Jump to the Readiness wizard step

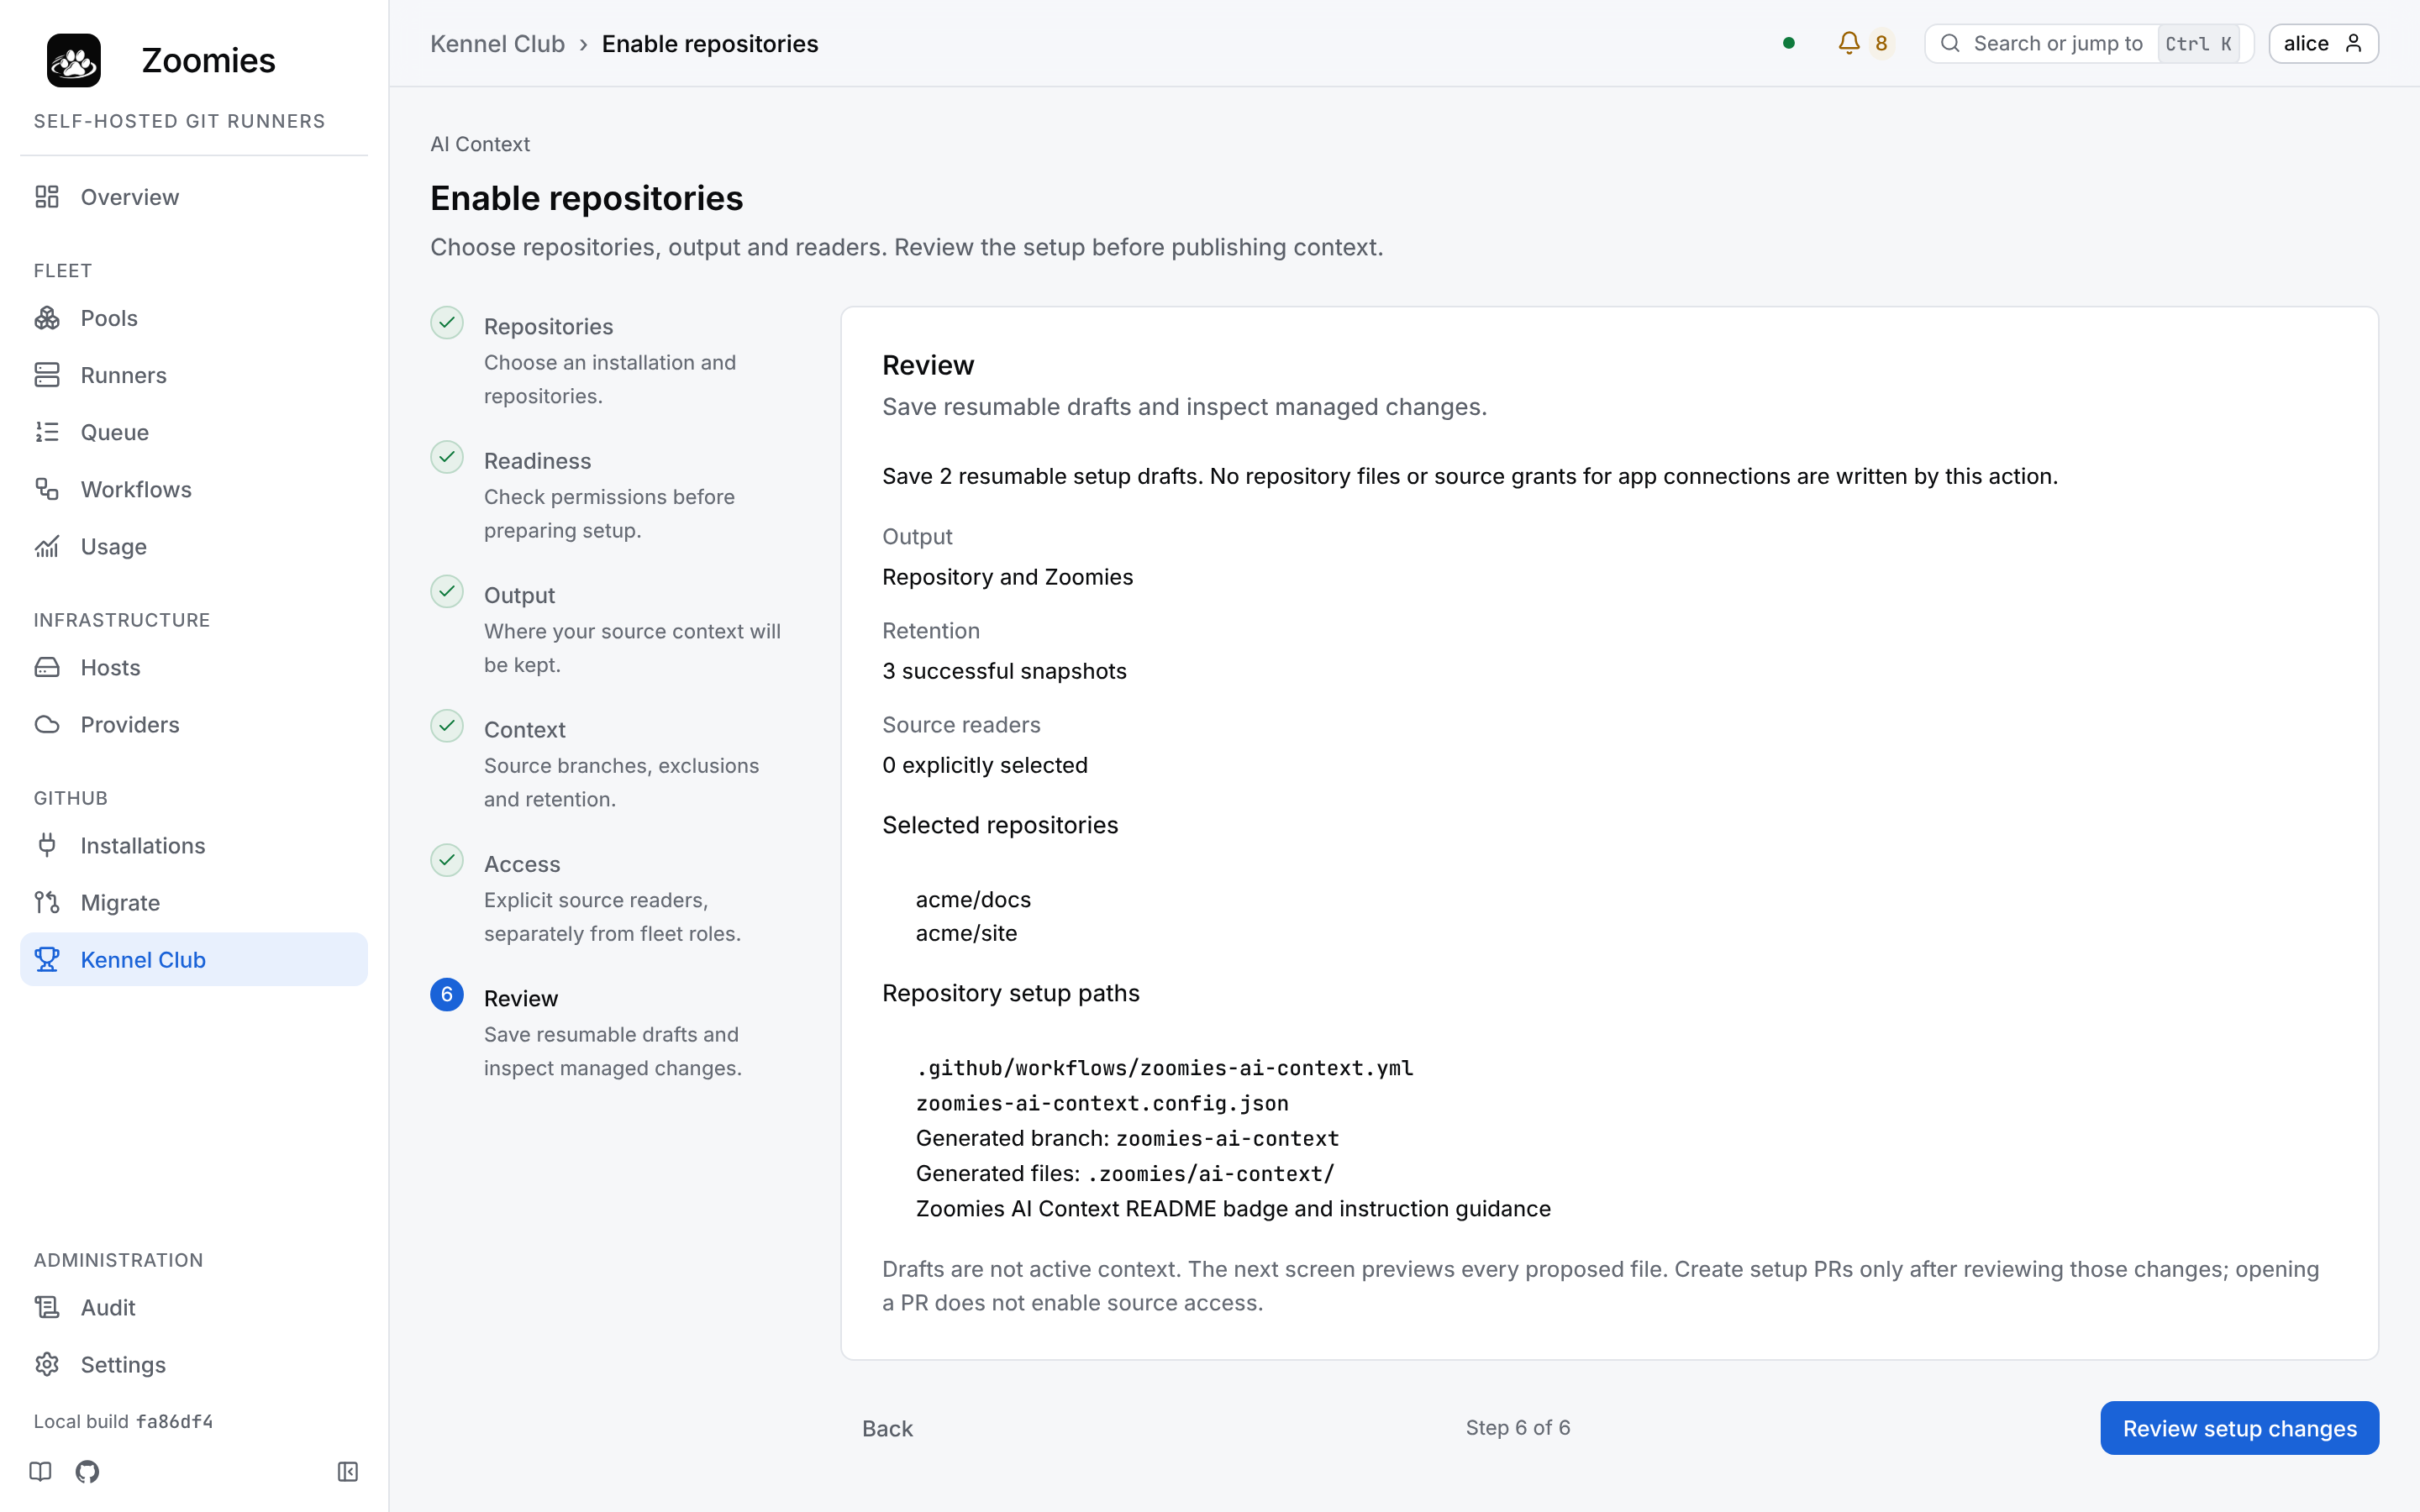tap(537, 460)
